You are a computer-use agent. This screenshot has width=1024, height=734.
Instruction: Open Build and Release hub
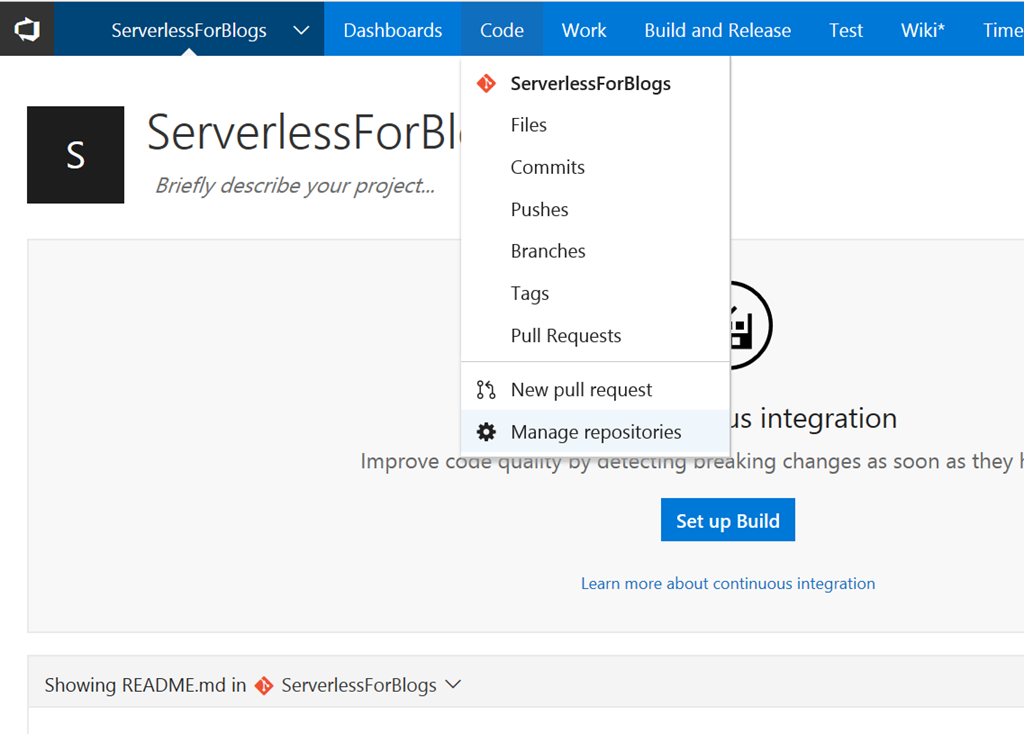click(717, 30)
